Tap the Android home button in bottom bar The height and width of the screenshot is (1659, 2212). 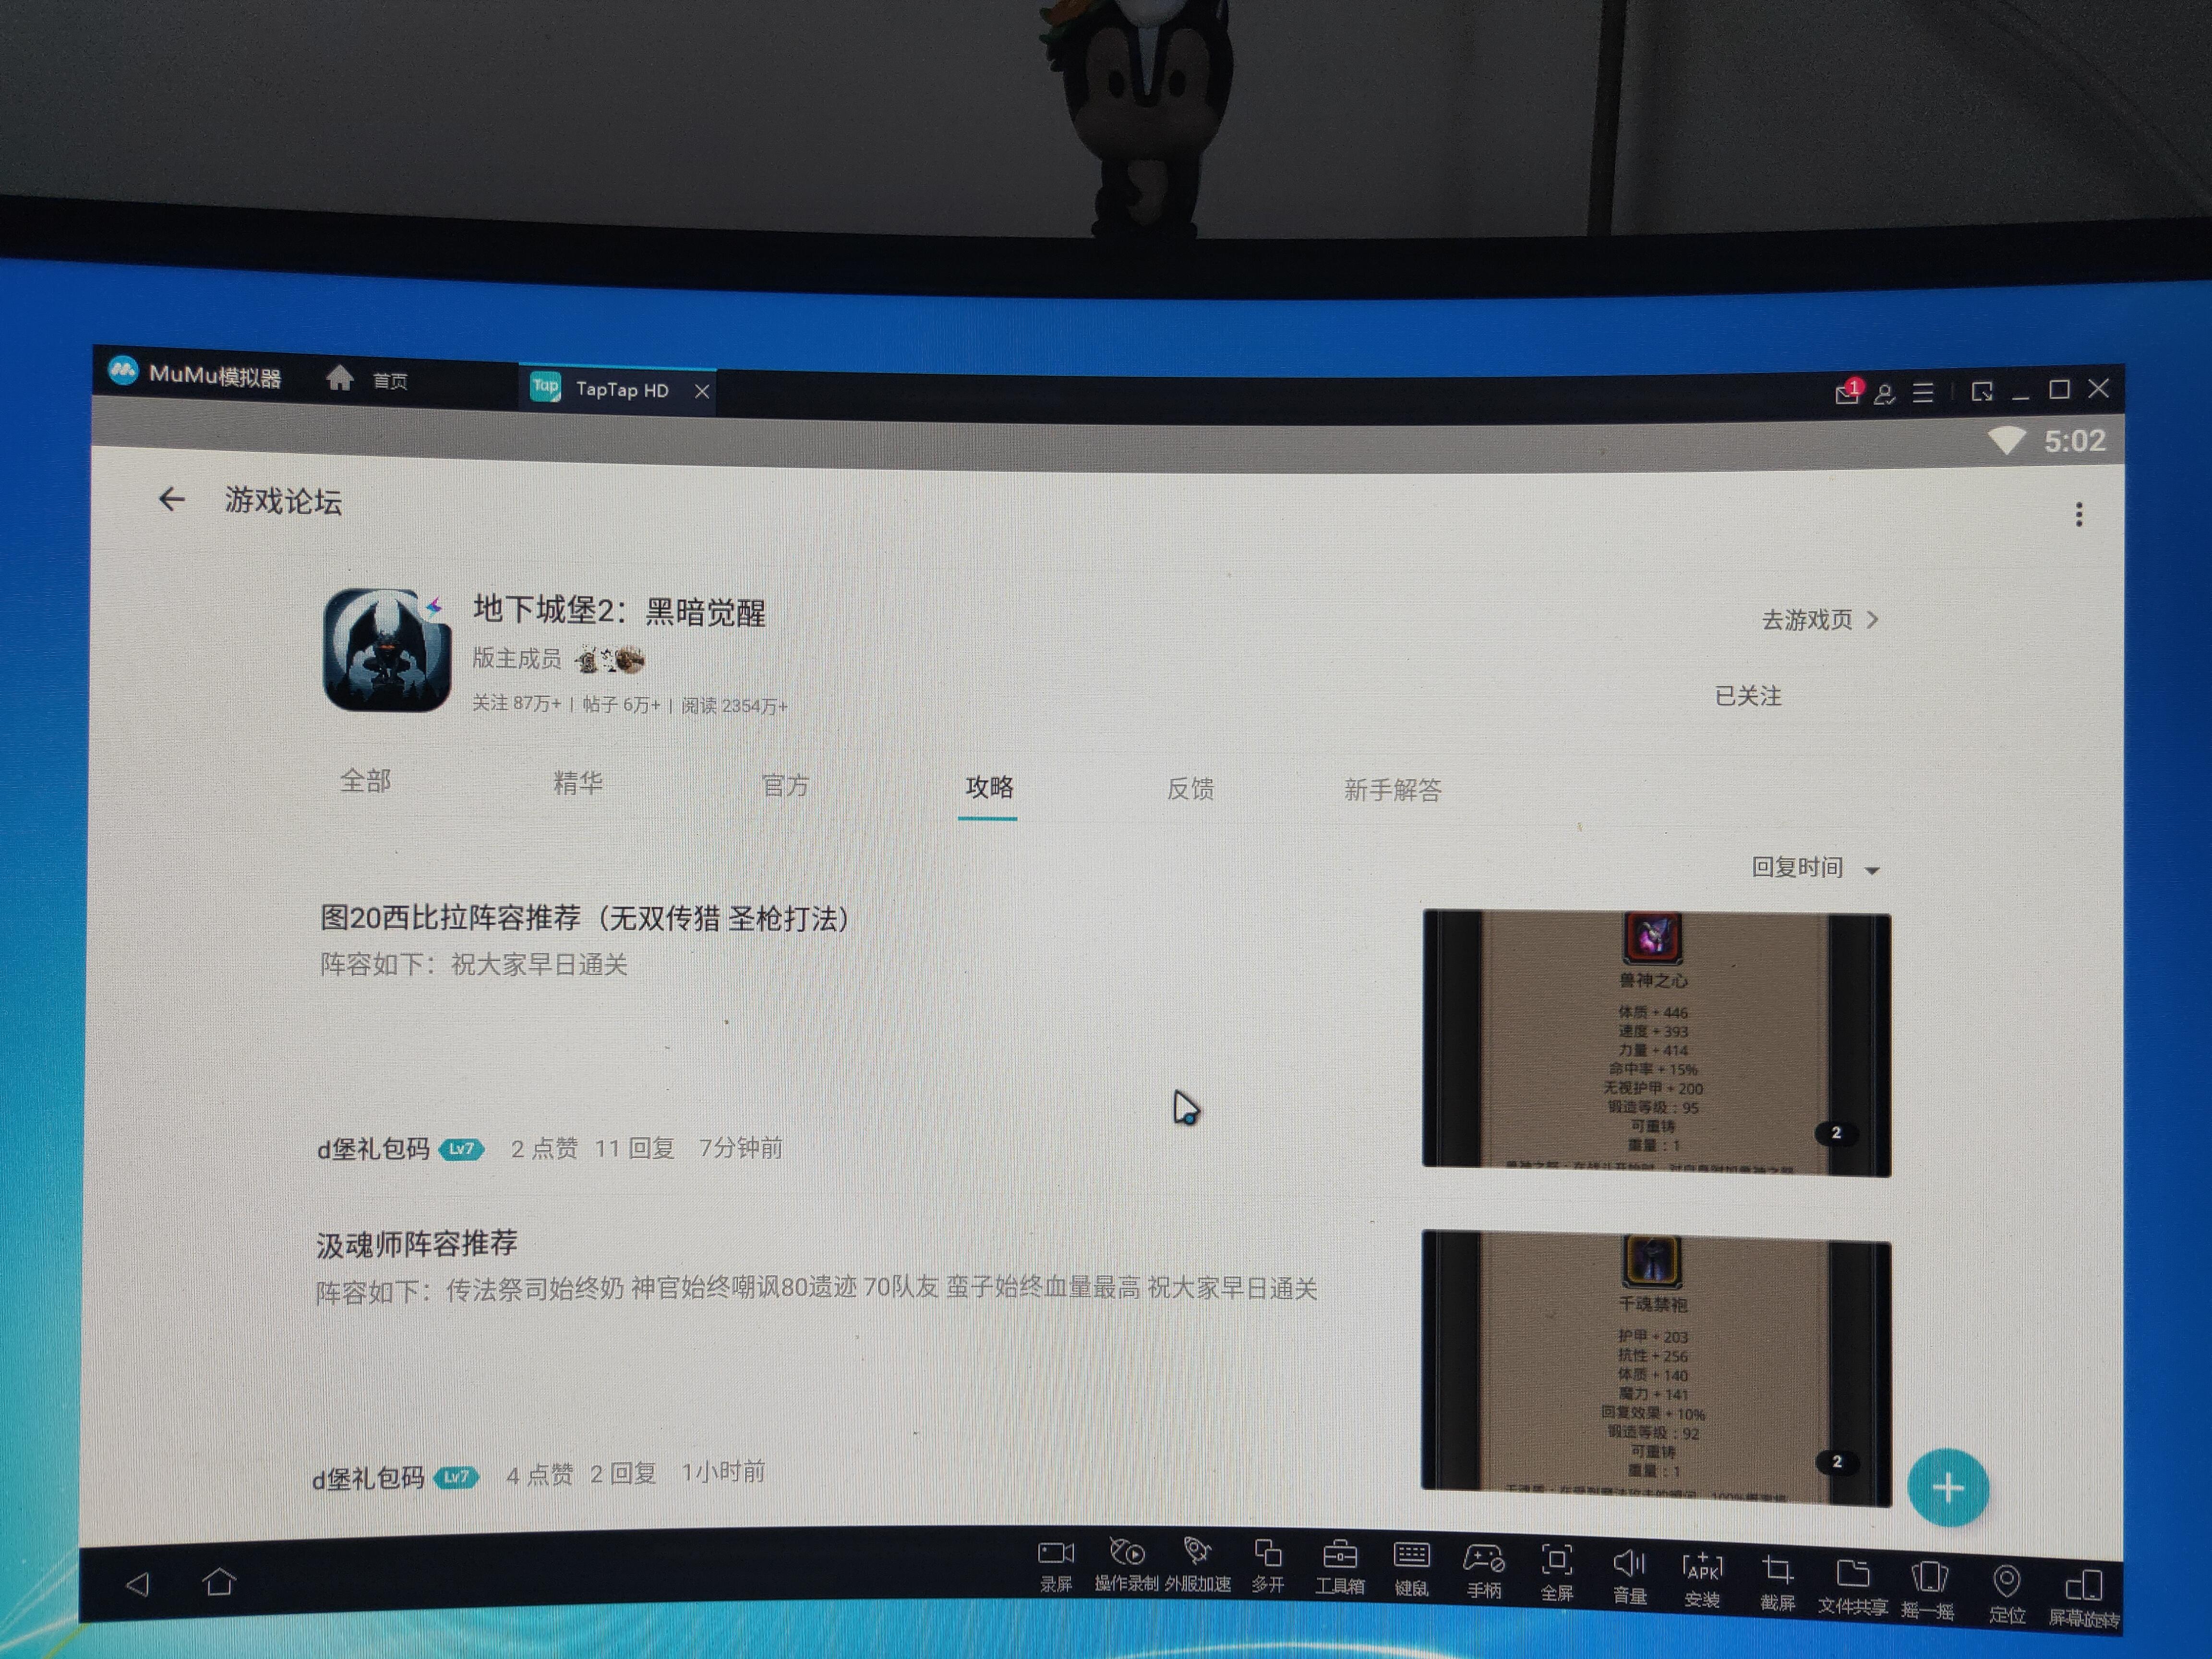(220, 1583)
